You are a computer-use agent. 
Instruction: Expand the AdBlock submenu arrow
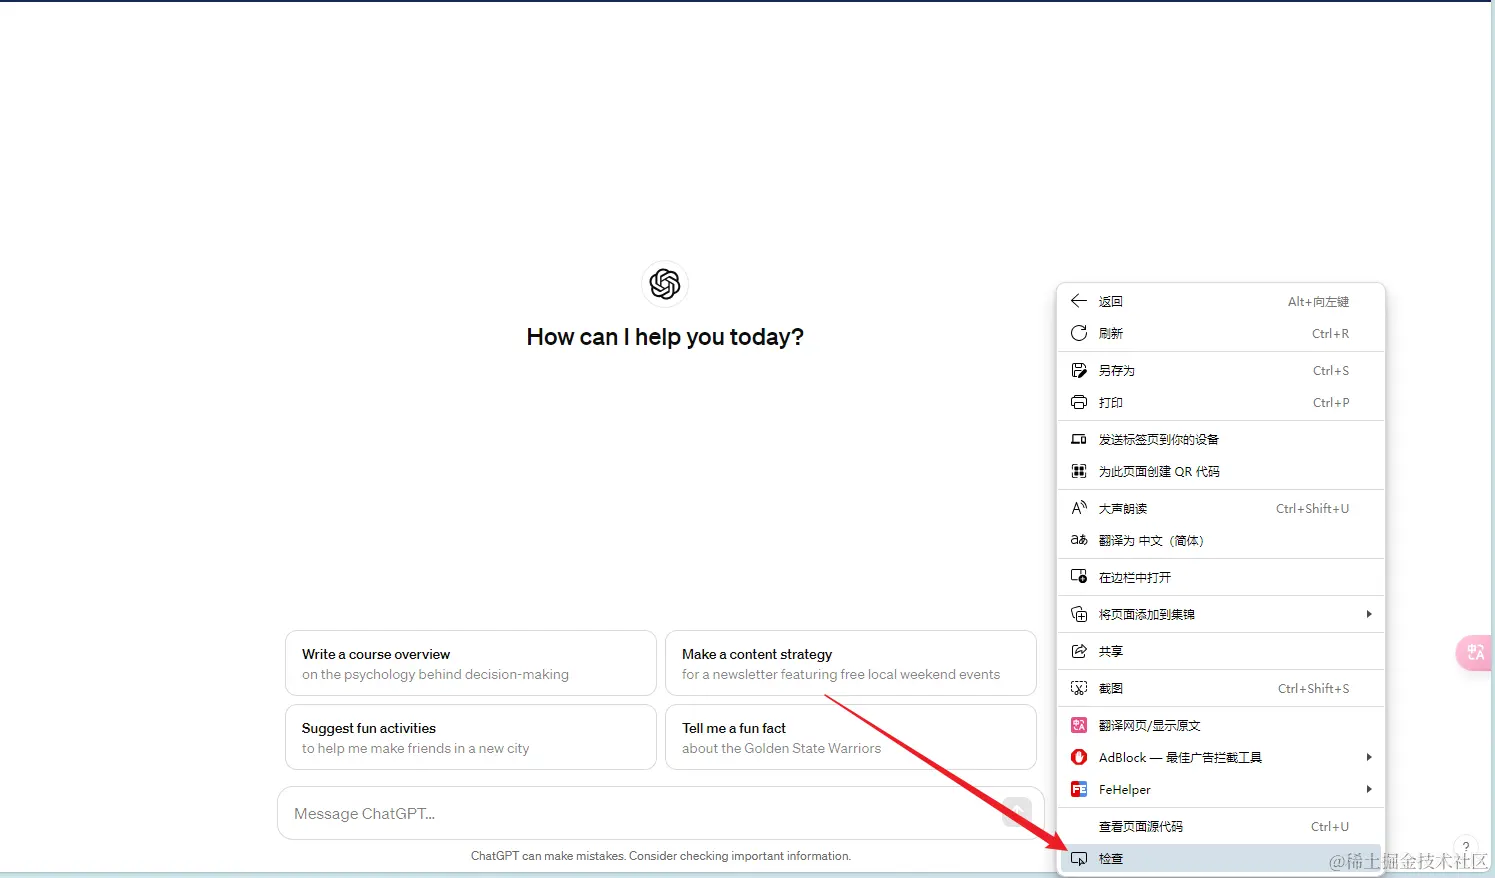point(1369,757)
